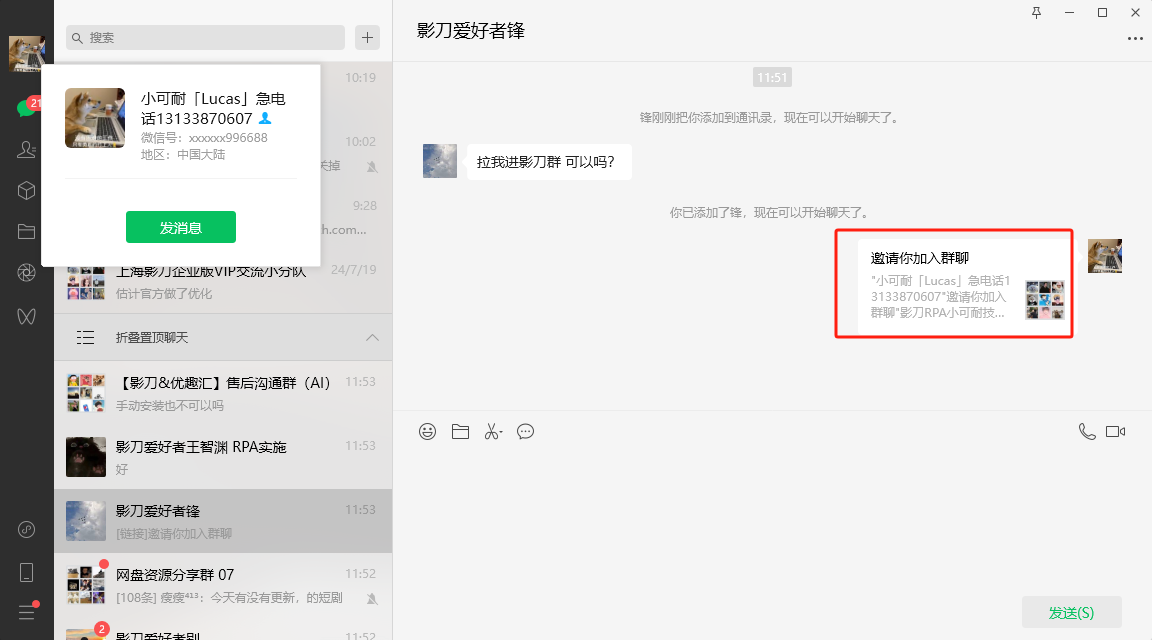The image size is (1152, 640).
Task: Click the message text 拉我进影刀群 可以吗?
Action: tap(546, 162)
